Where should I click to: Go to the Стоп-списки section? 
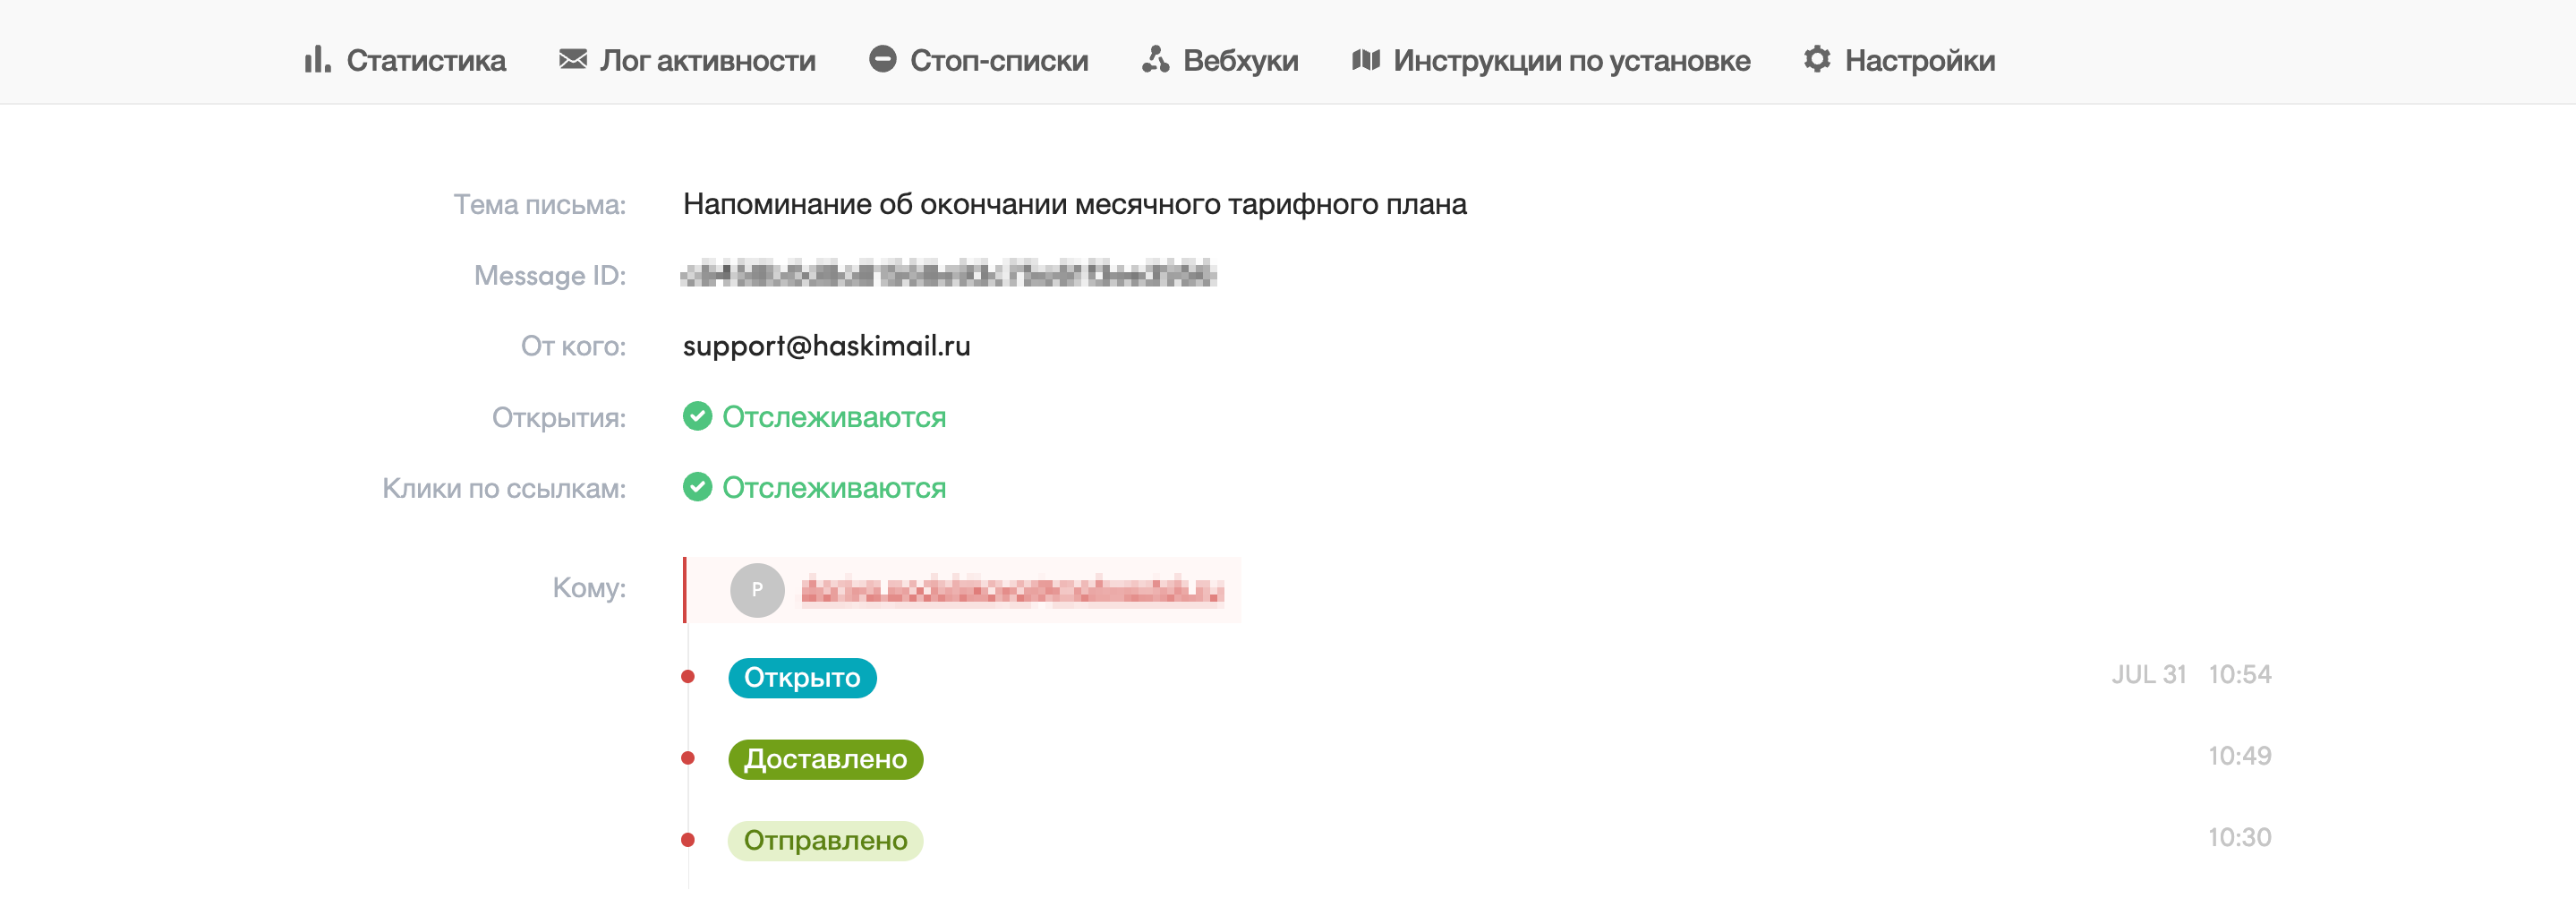pyautogui.click(x=998, y=61)
